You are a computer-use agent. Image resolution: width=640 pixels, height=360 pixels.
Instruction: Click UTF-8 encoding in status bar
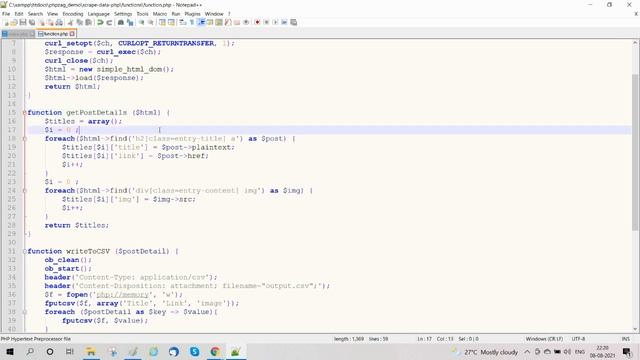point(578,339)
